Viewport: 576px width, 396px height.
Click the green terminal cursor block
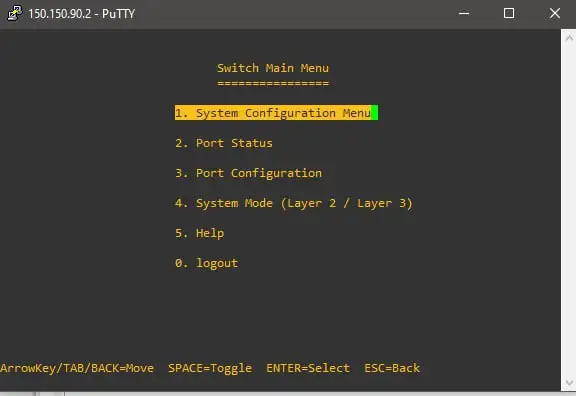(x=375, y=113)
